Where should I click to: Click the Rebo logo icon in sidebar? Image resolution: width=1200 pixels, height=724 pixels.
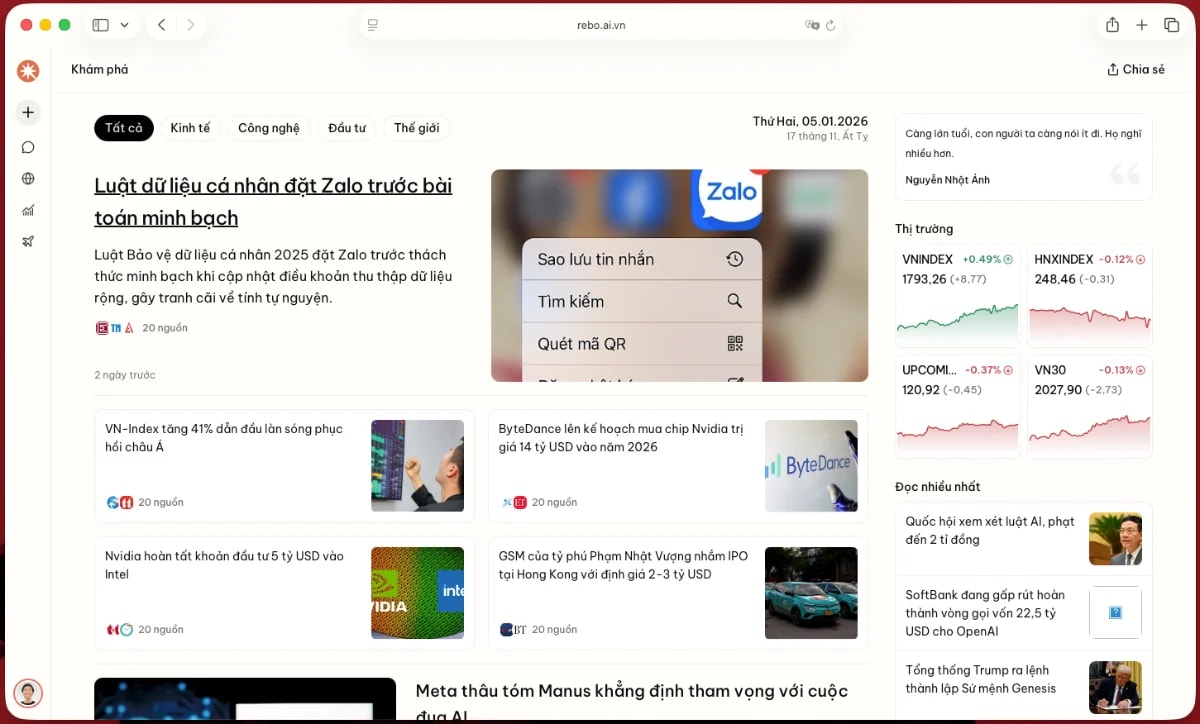click(28, 71)
